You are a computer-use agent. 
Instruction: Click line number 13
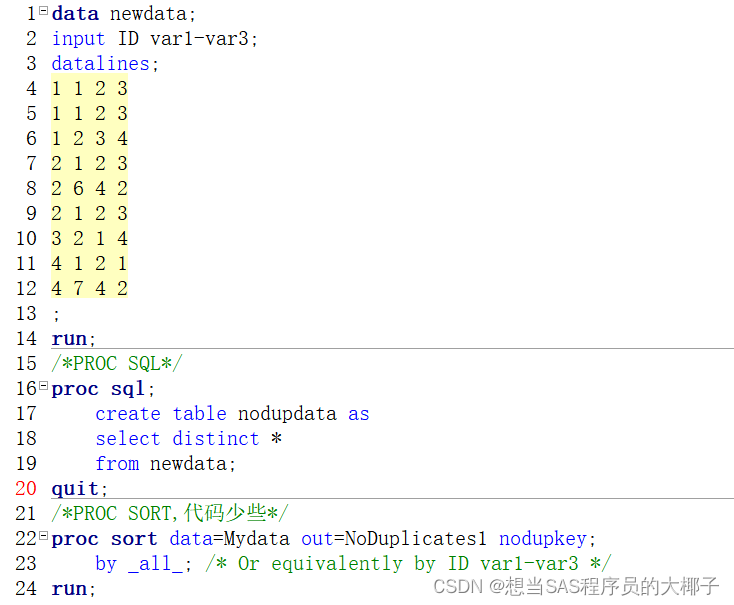coord(26,313)
